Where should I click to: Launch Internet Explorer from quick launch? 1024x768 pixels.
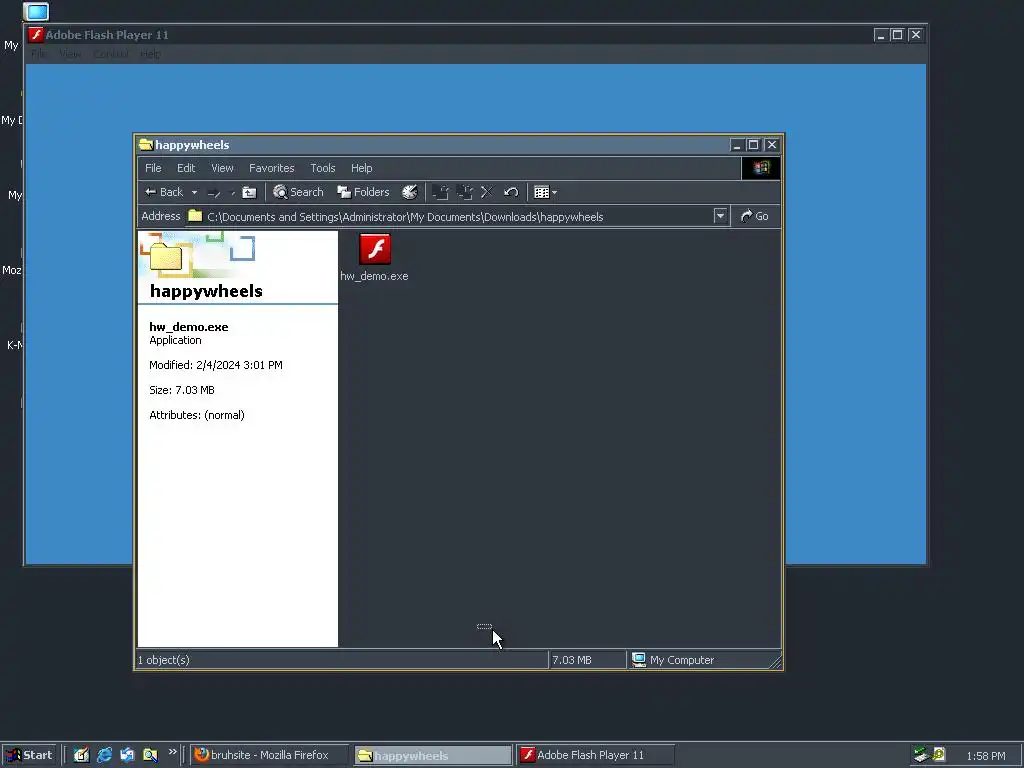click(104, 755)
